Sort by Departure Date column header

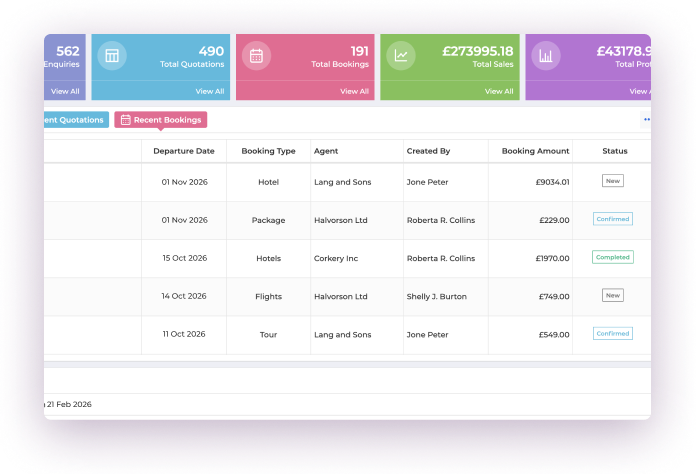click(x=184, y=151)
